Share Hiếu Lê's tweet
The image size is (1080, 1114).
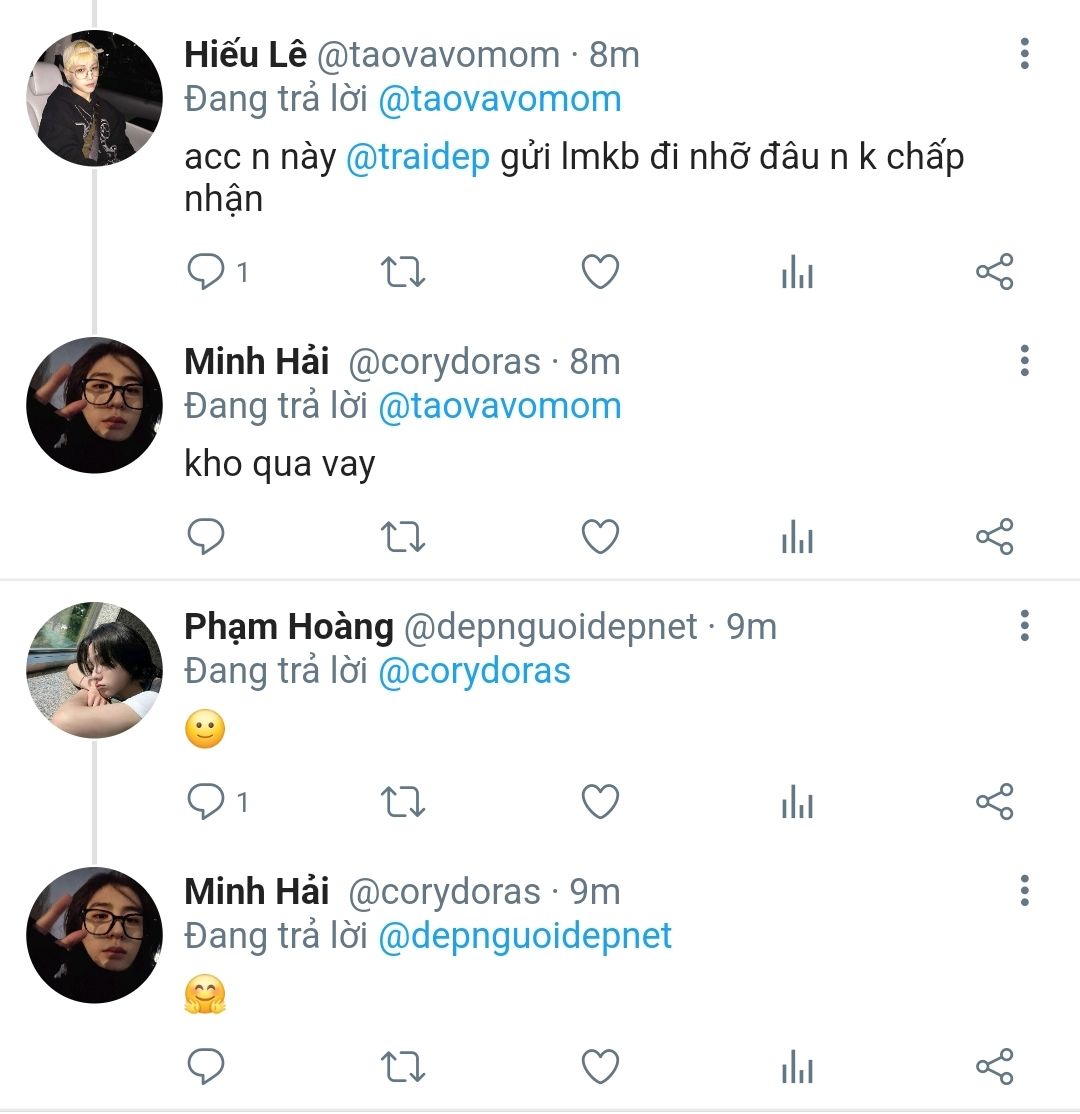(x=994, y=272)
